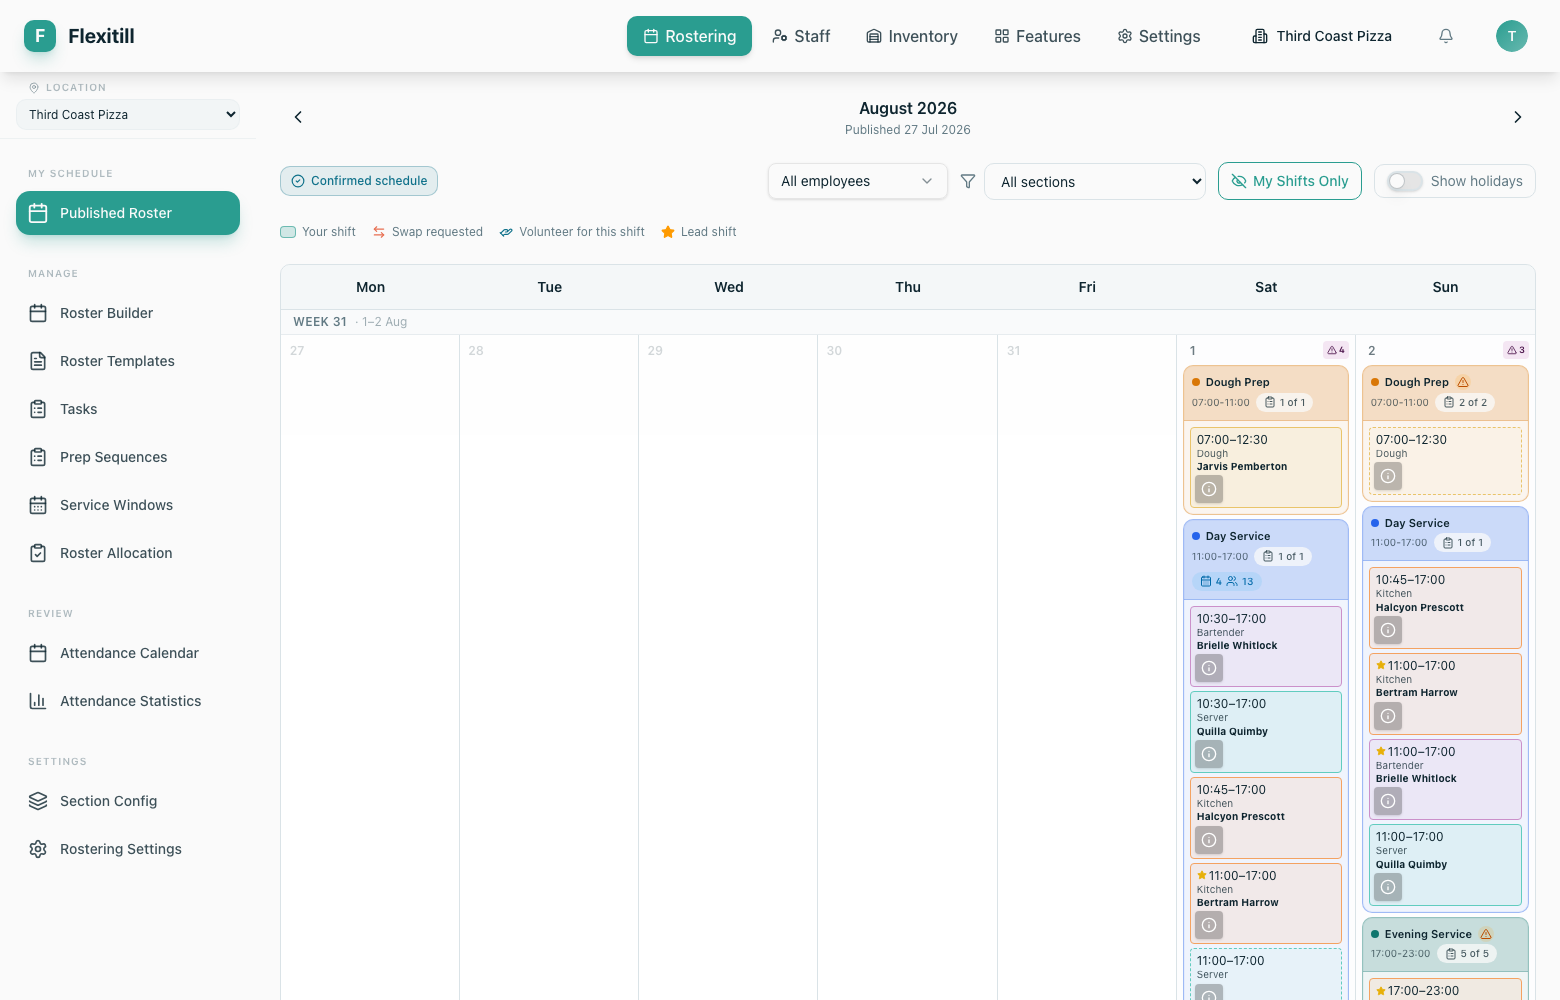Click the Saturday Day Service header
Viewport: 1560px width, 1000px height.
(x=1266, y=559)
